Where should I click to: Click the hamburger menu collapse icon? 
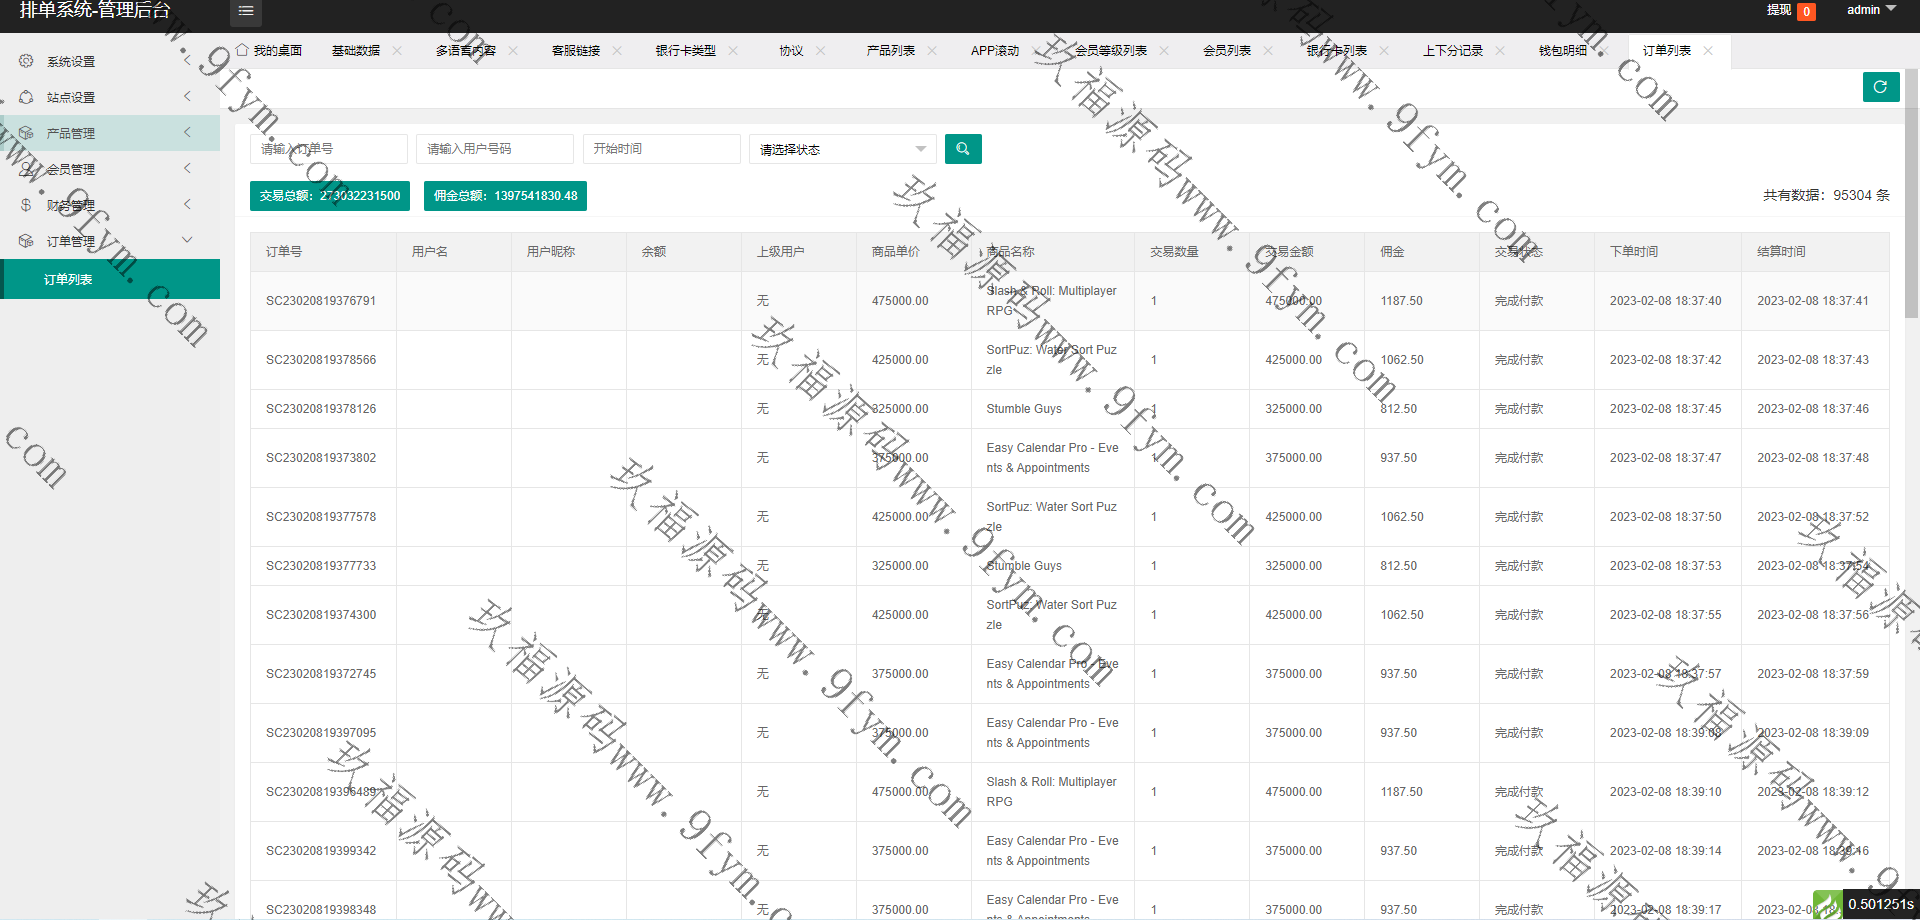(245, 11)
